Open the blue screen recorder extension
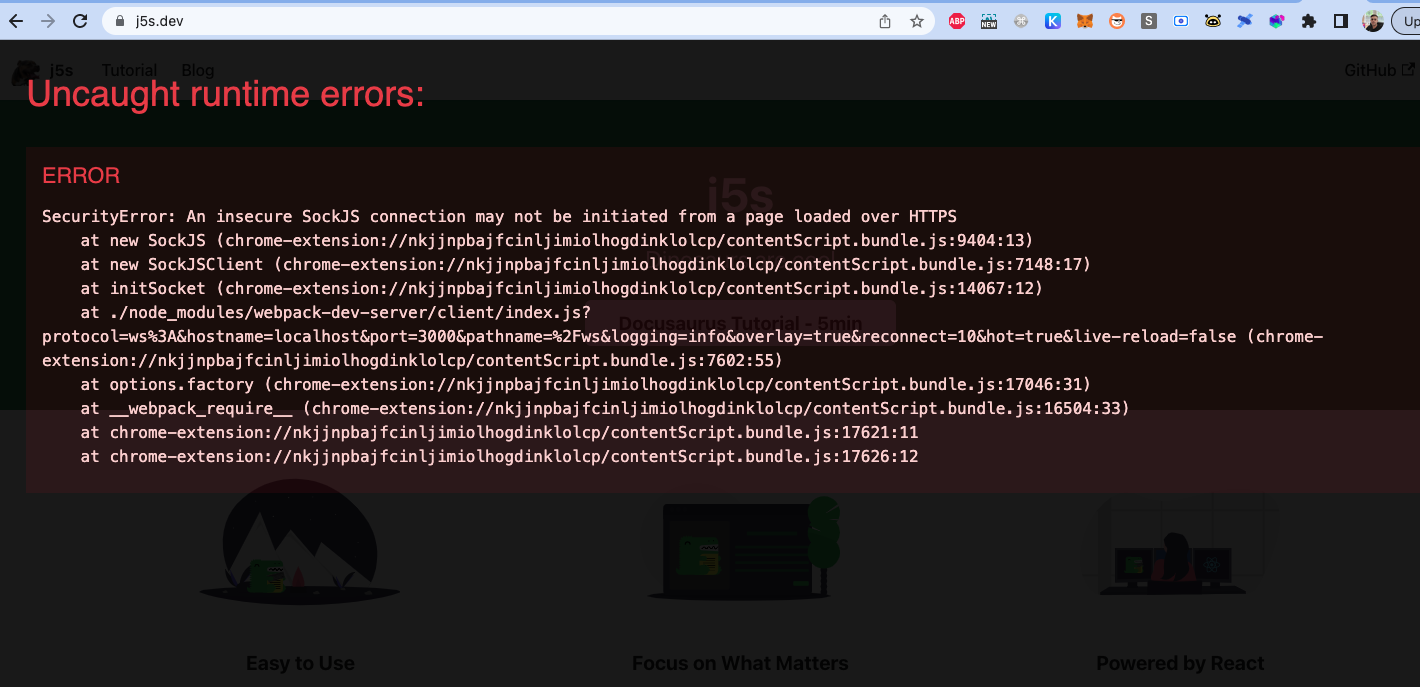 click(x=1181, y=21)
